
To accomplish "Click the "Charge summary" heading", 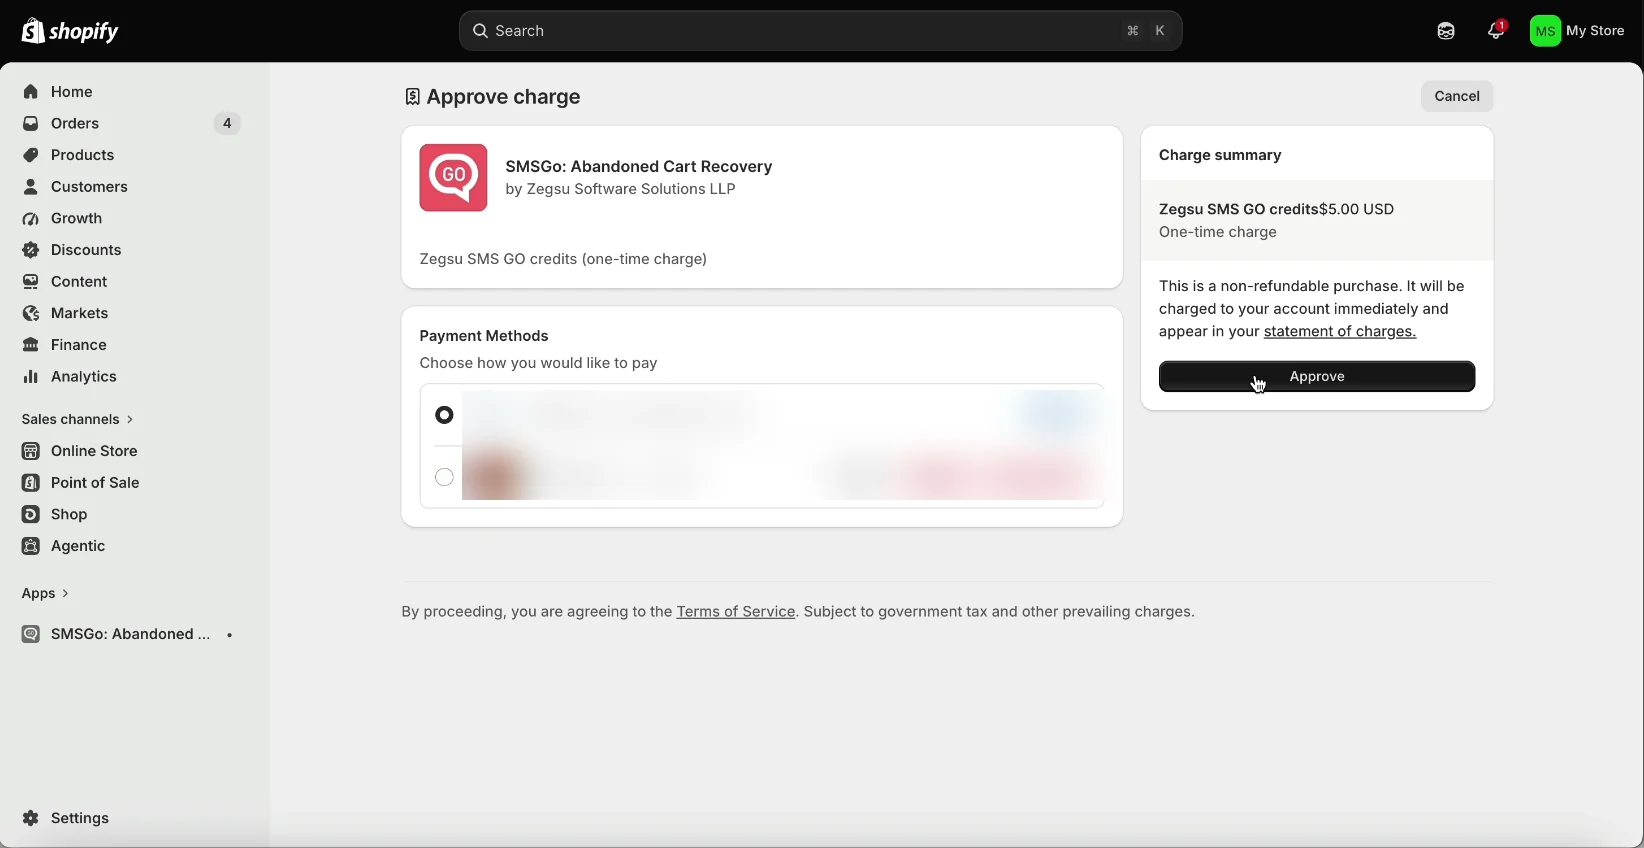I will [x=1220, y=156].
